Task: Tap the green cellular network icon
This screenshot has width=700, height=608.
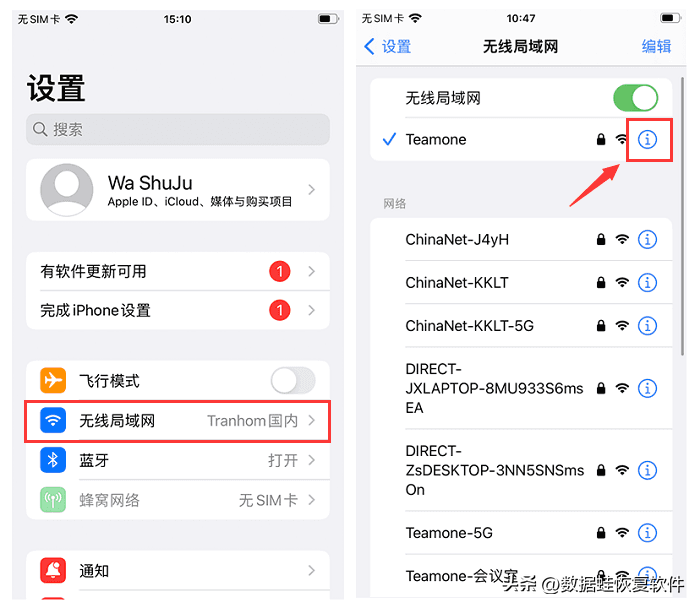Action: [x=53, y=500]
